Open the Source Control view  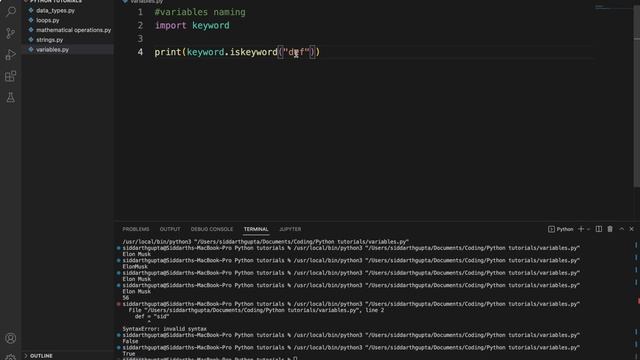pyautogui.click(x=11, y=33)
